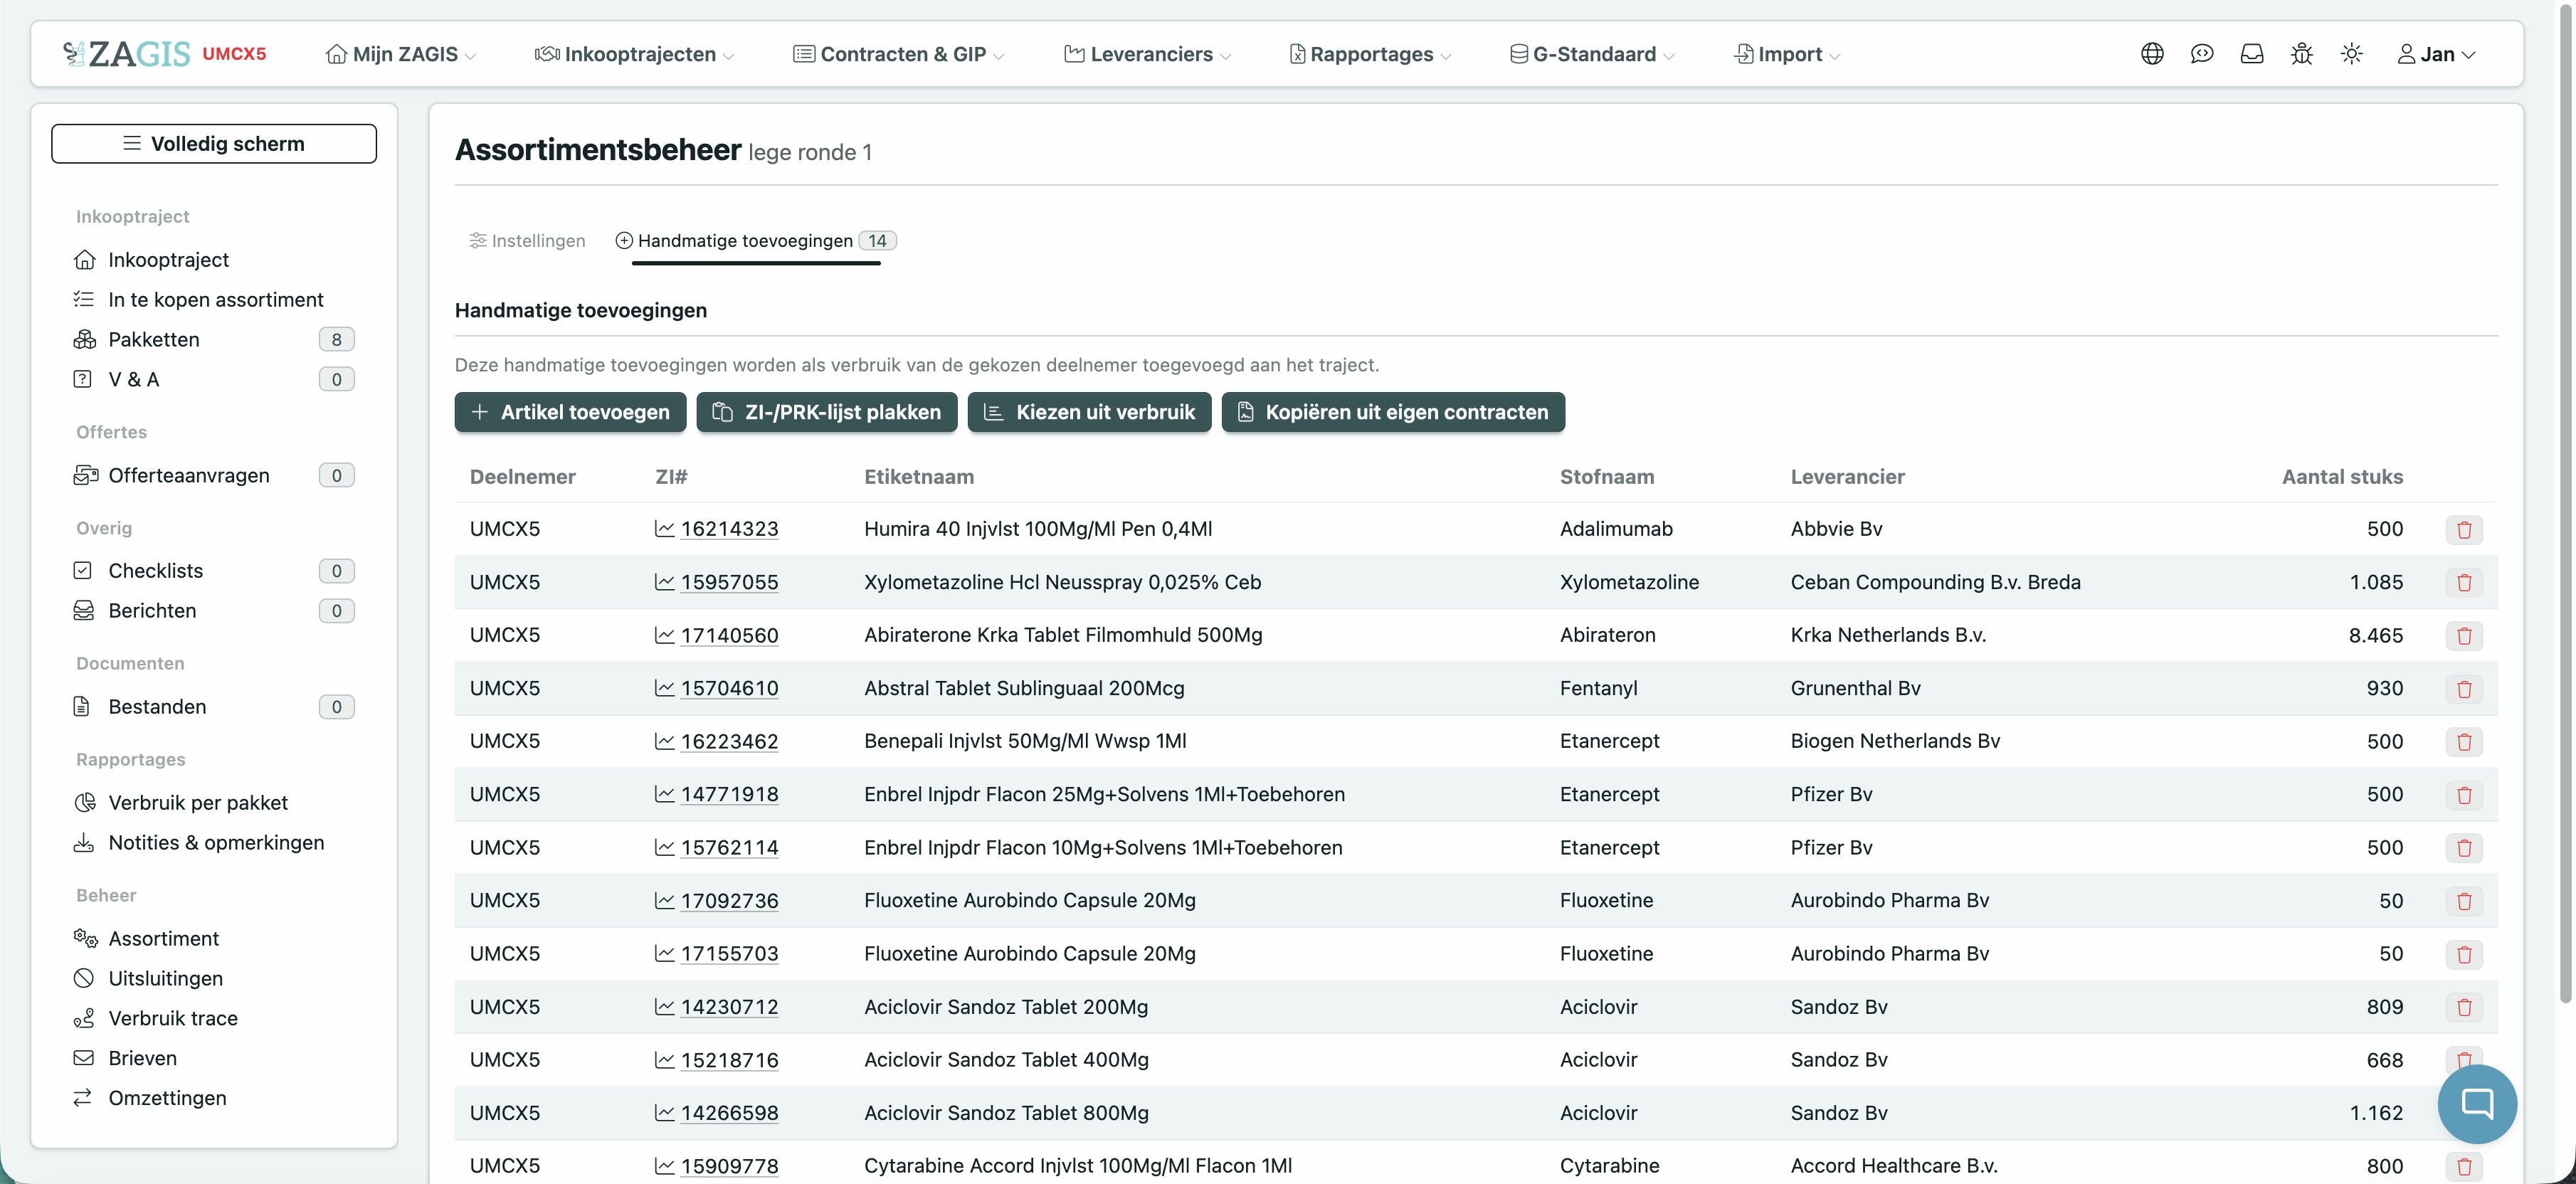The height and width of the screenshot is (1184, 2576).
Task: Go to Offerteaanvragen in sidebar
Action: (214, 475)
